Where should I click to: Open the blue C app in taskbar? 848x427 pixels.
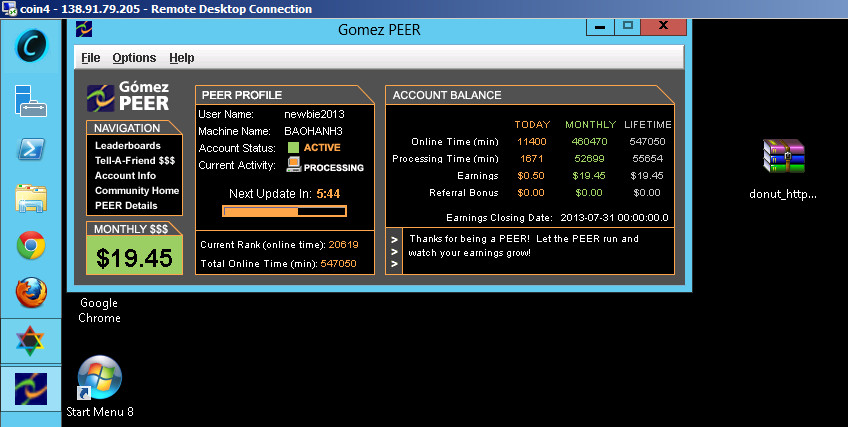pos(31,45)
